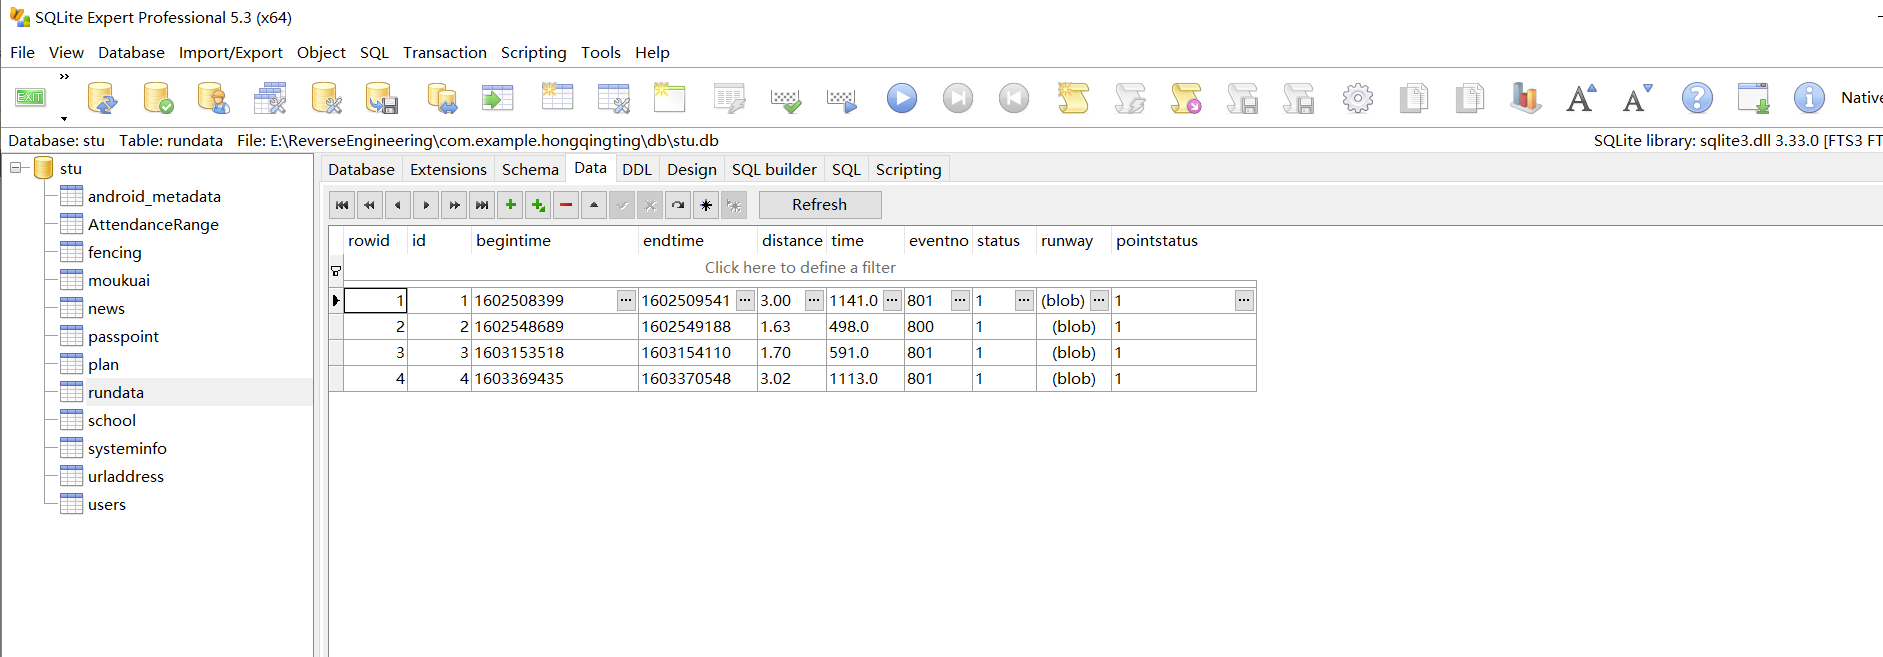Viewport: 1883px width, 657px height.
Task: Click the blue play Execute SQL icon
Action: pos(901,98)
